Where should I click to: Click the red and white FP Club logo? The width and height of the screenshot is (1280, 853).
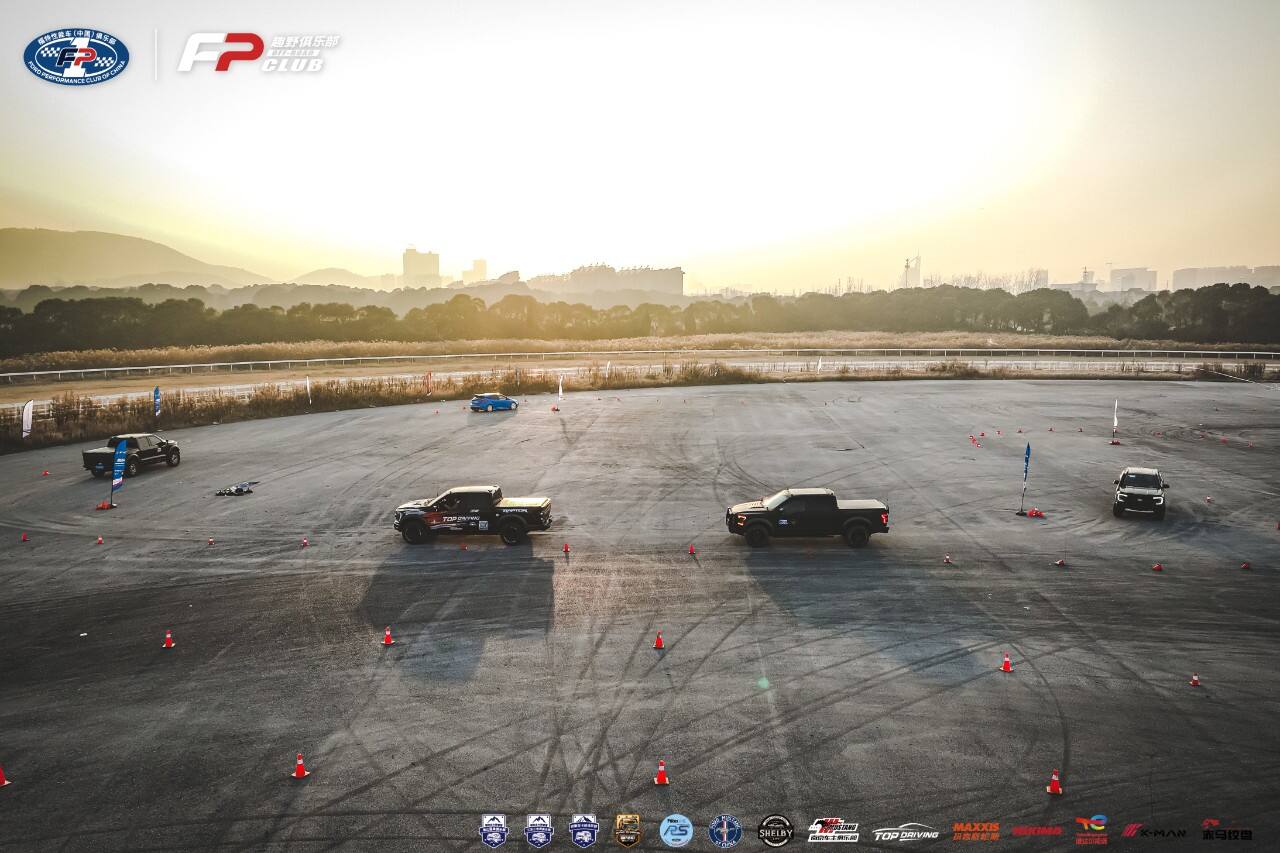point(259,52)
